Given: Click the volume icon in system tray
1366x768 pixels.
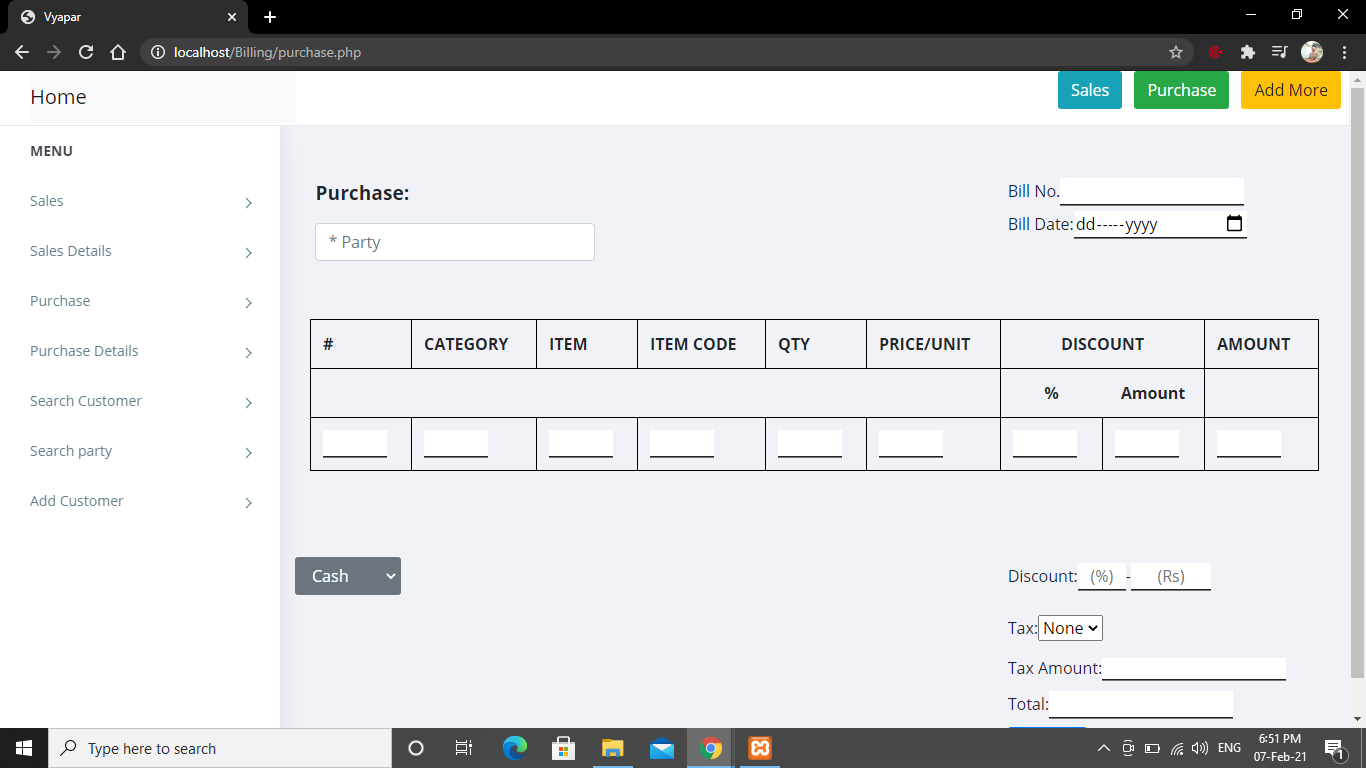Looking at the screenshot, I should pyautogui.click(x=1200, y=748).
